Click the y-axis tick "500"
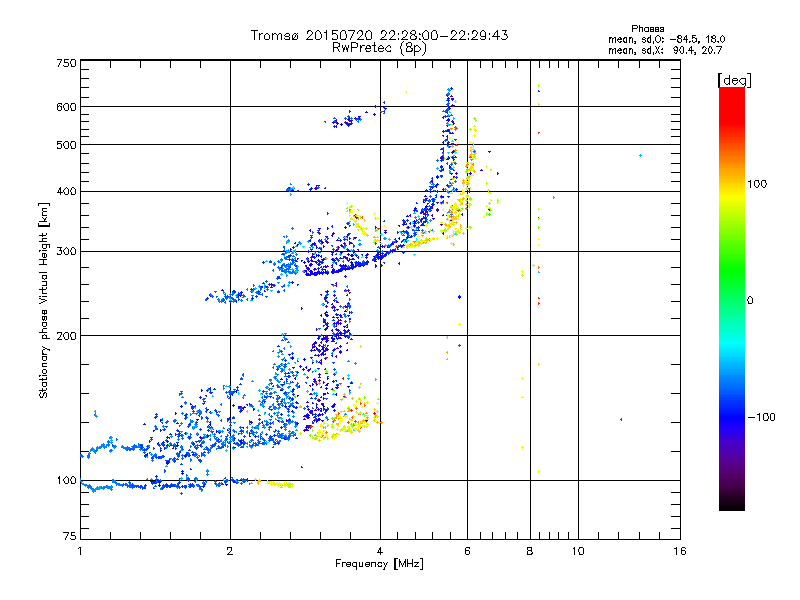 (67, 145)
